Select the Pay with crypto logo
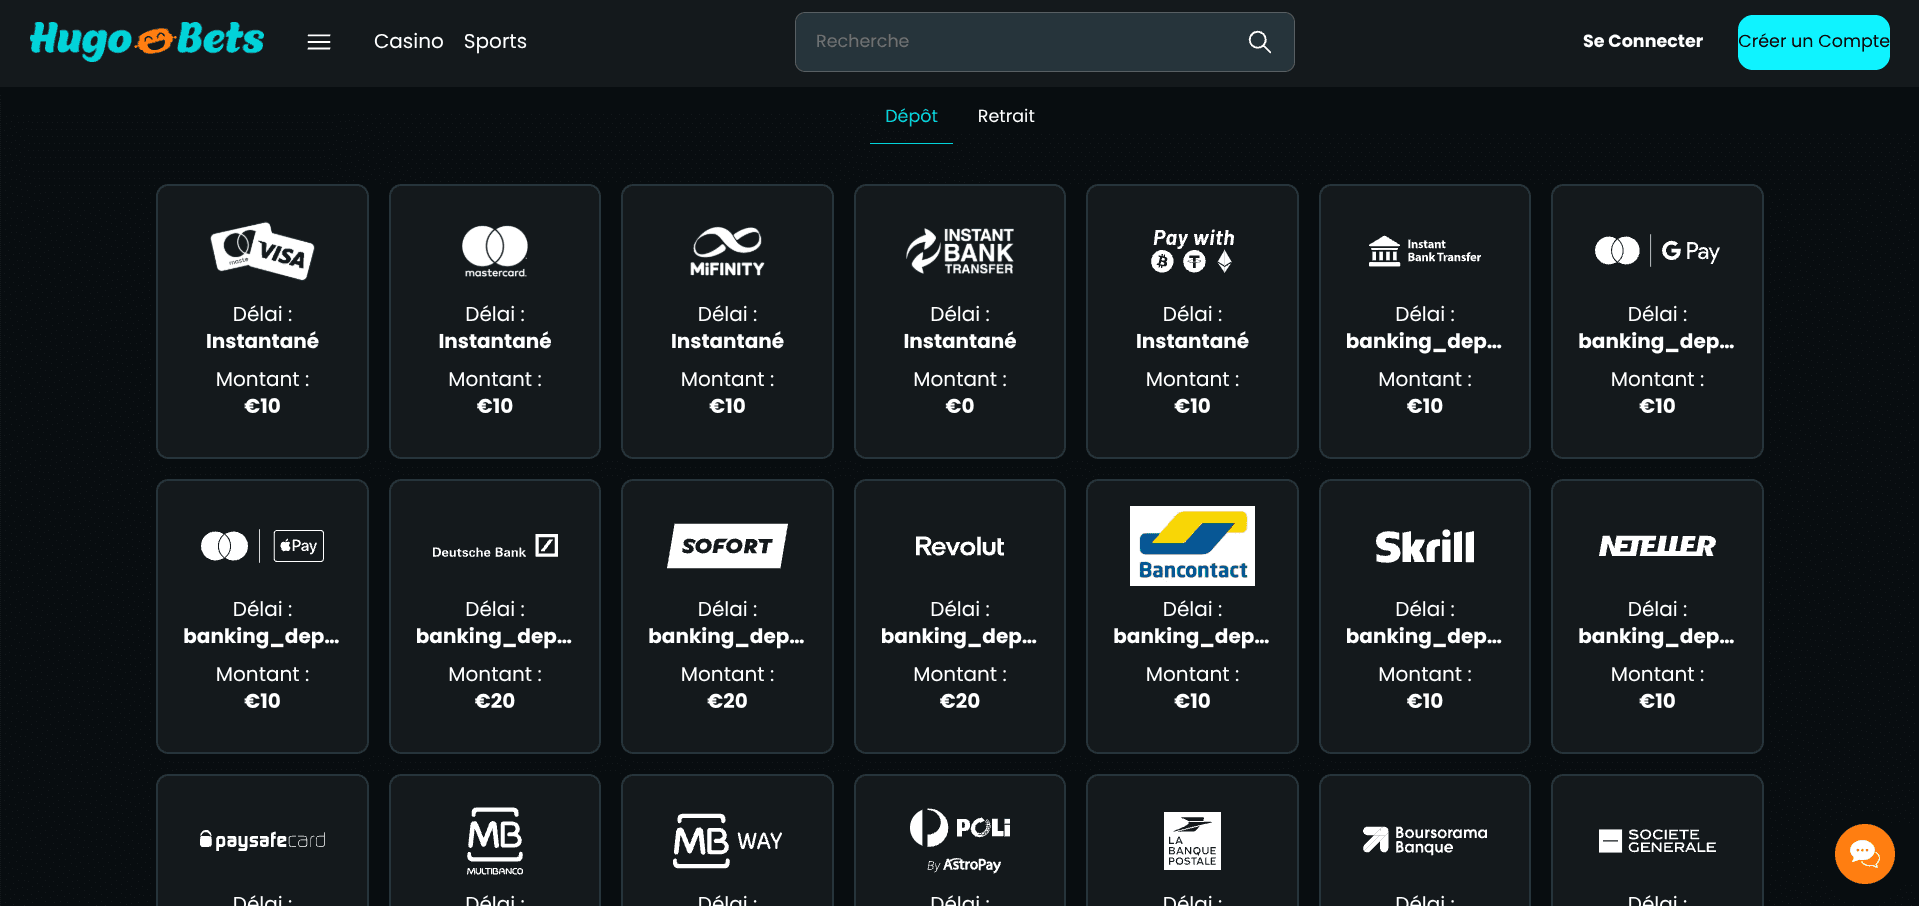Viewport: 1919px width, 906px height. point(1192,250)
